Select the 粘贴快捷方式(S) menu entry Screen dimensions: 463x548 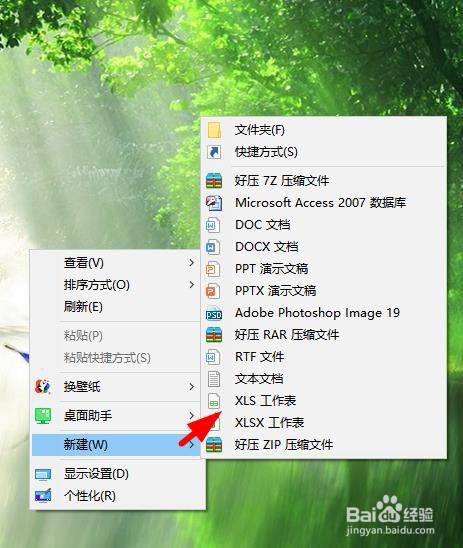116,358
